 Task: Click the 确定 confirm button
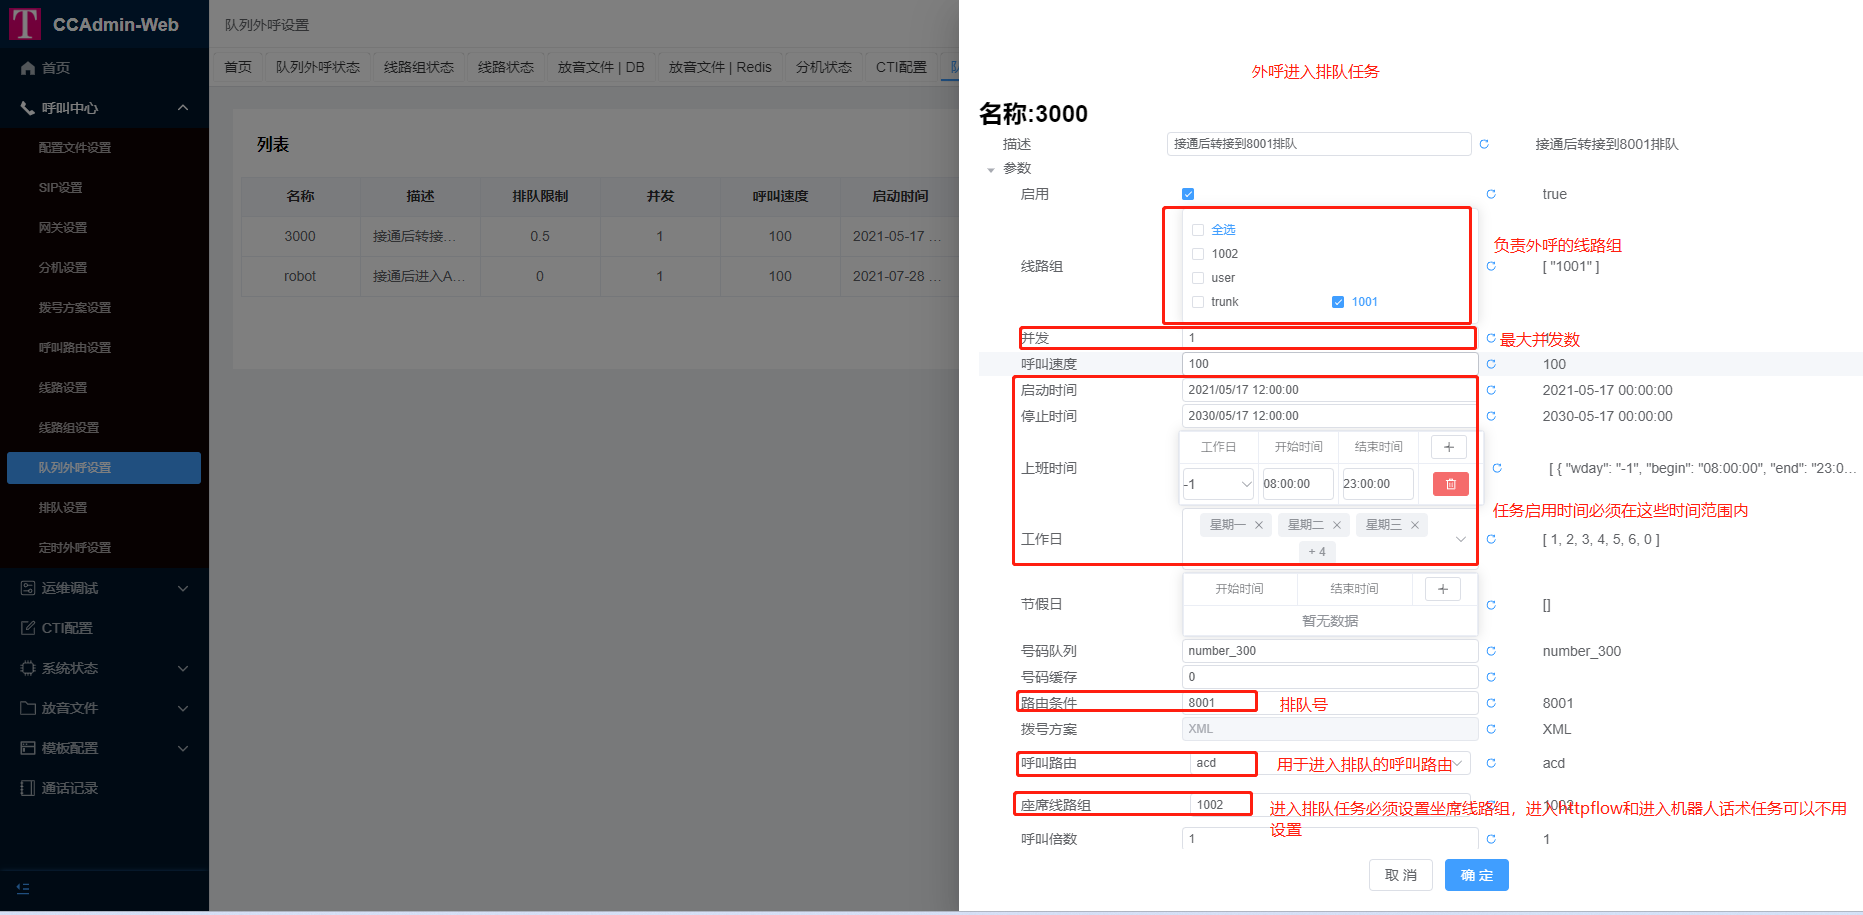1476,875
